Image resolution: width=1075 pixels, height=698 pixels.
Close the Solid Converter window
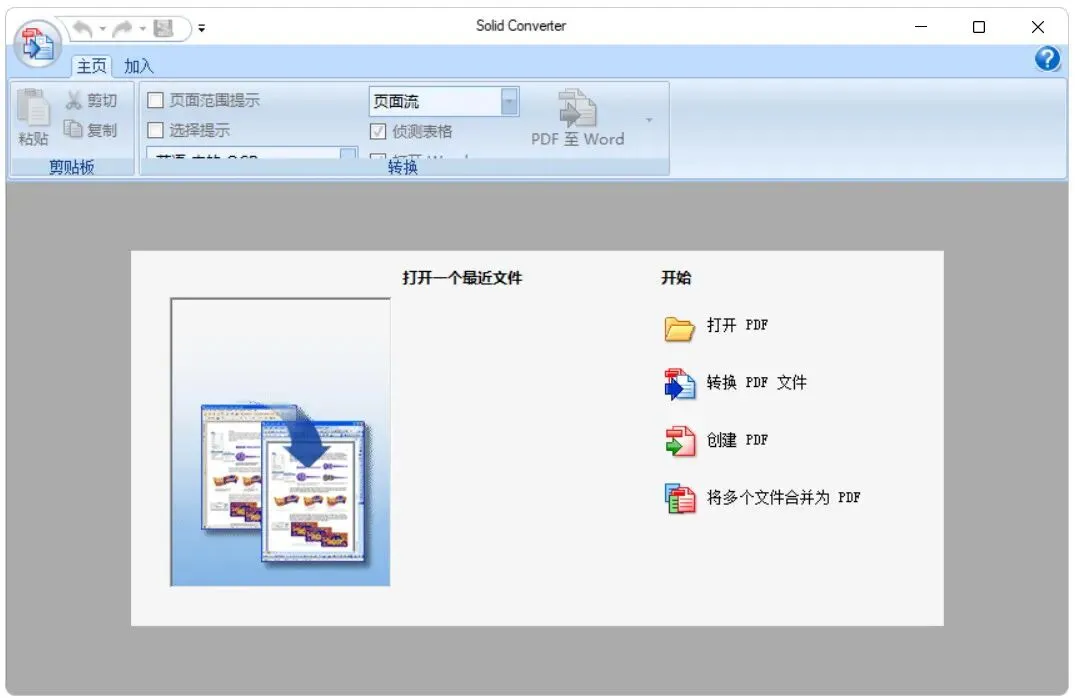(1038, 27)
